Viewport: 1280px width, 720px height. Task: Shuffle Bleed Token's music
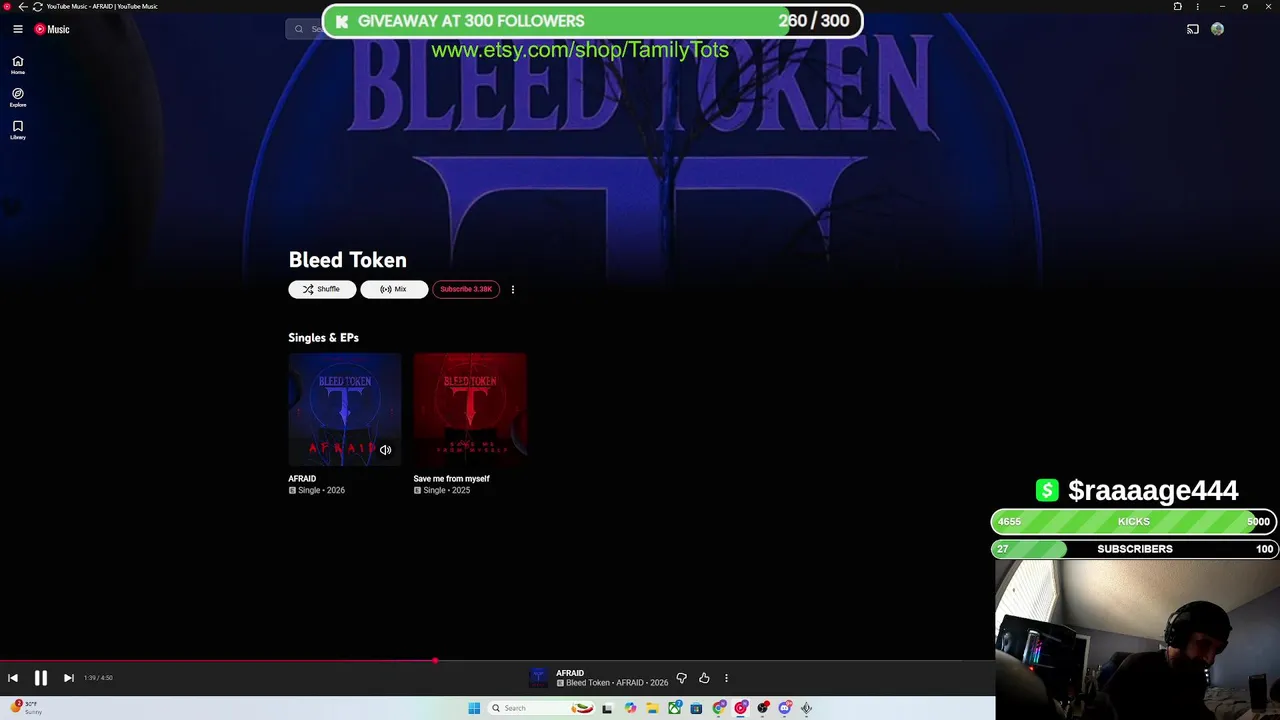tap(322, 289)
